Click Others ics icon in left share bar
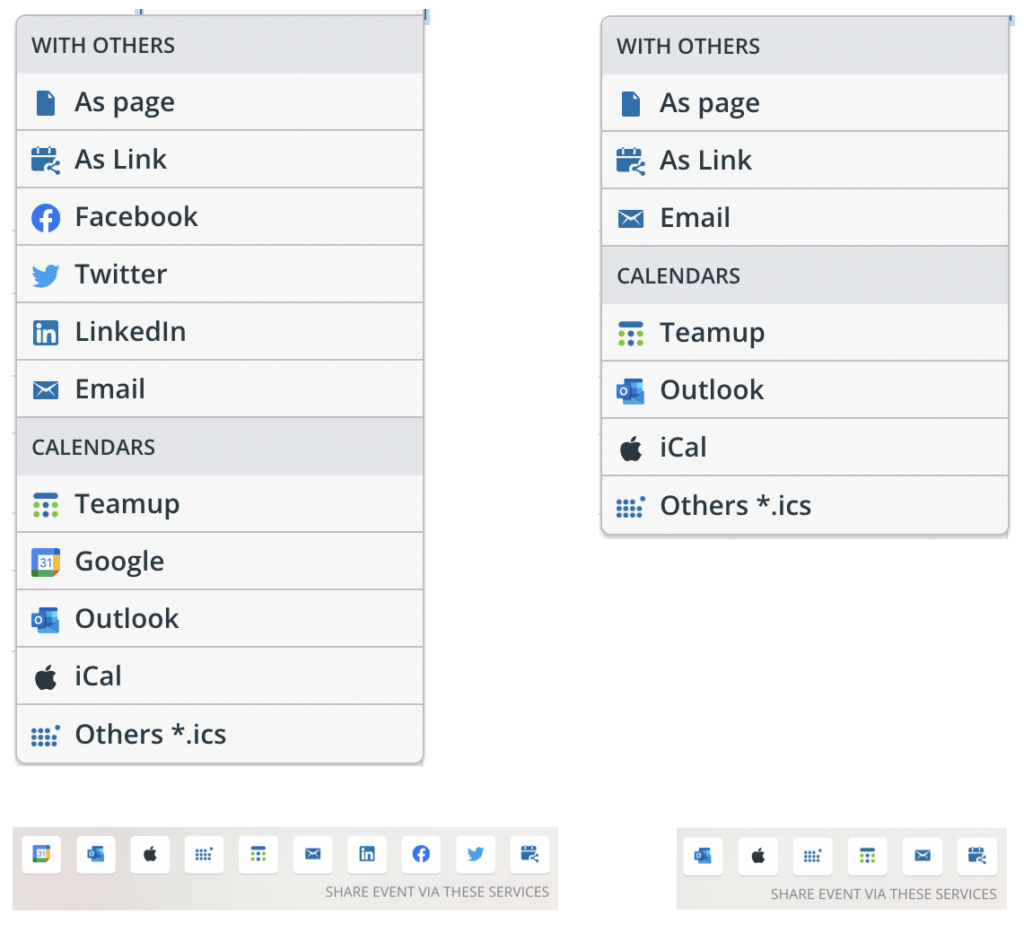 click(204, 854)
